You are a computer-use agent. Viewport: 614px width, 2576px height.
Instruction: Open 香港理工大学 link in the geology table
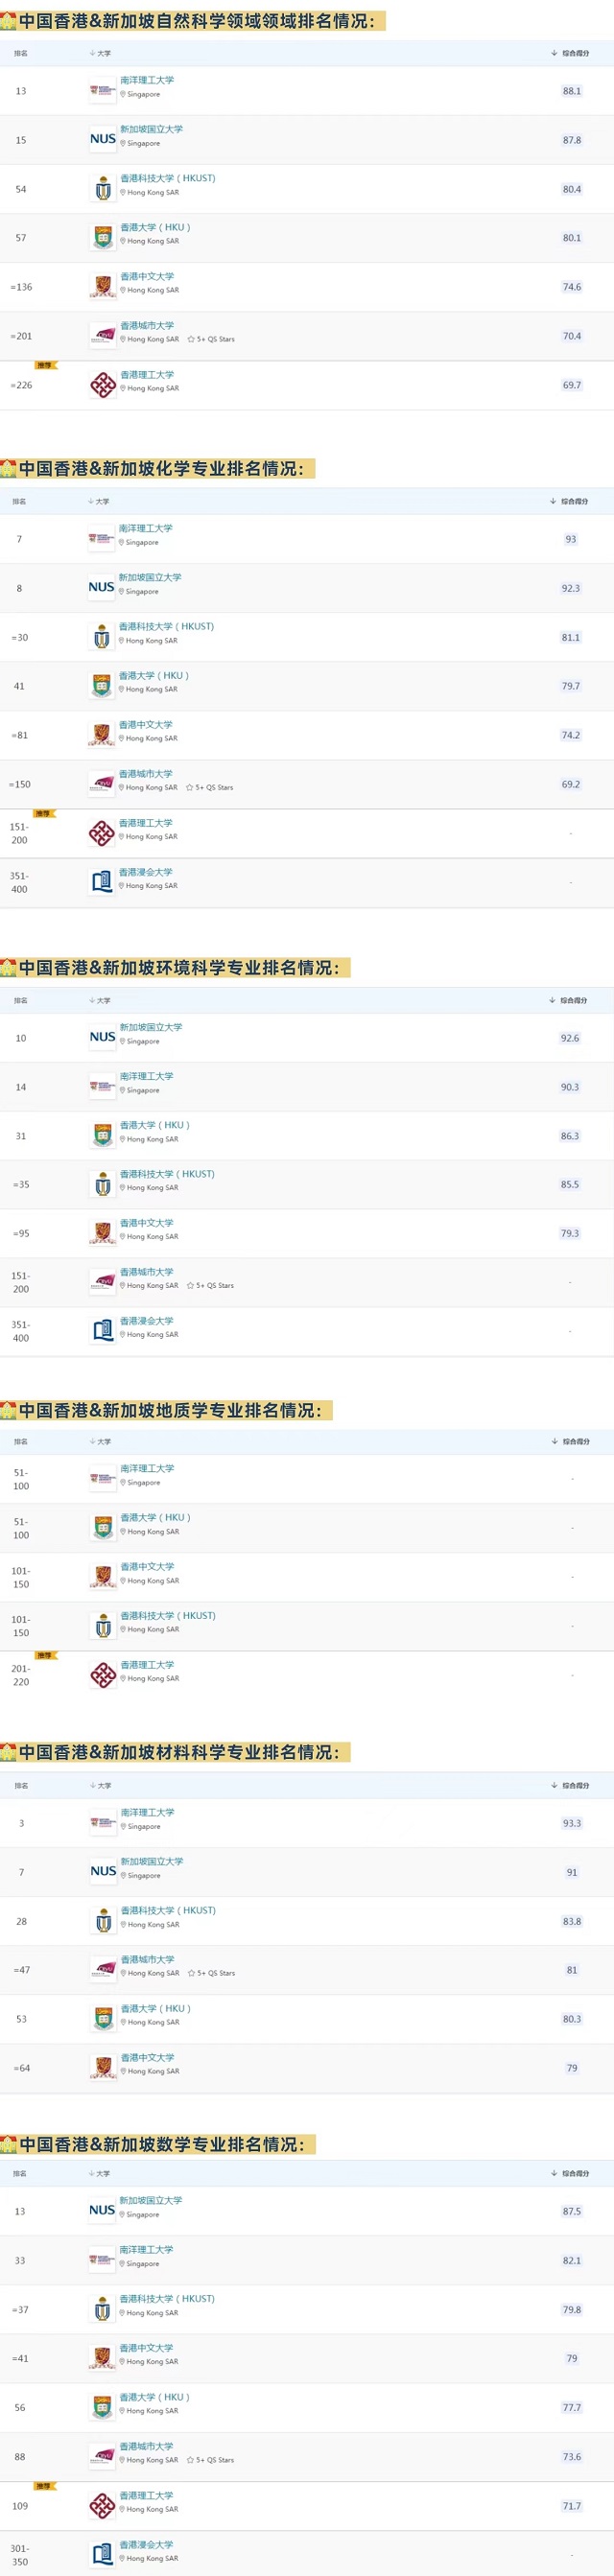click(147, 1664)
